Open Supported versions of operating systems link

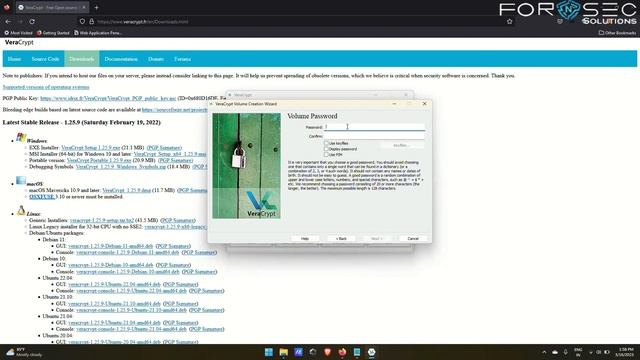point(46,87)
